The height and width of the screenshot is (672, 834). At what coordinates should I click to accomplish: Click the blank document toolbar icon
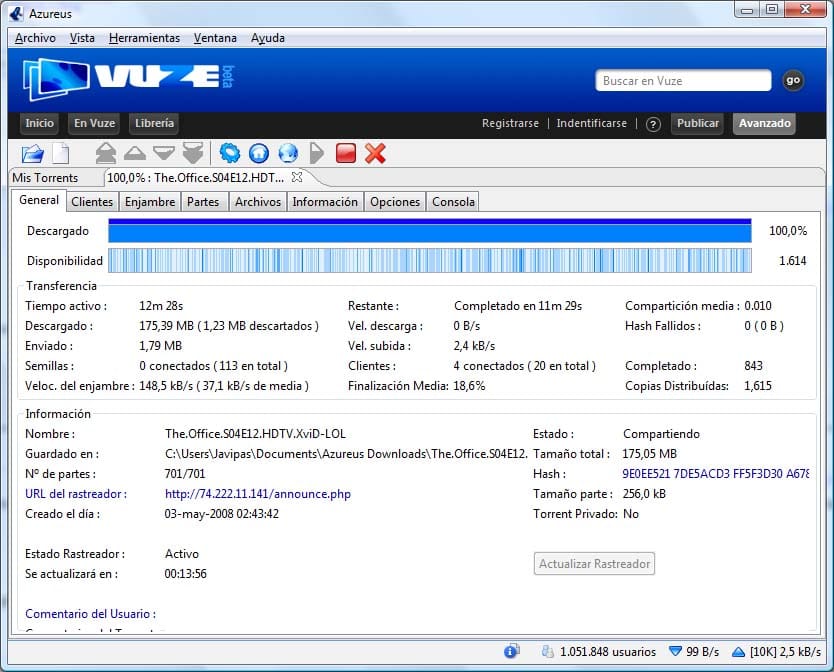click(x=61, y=153)
